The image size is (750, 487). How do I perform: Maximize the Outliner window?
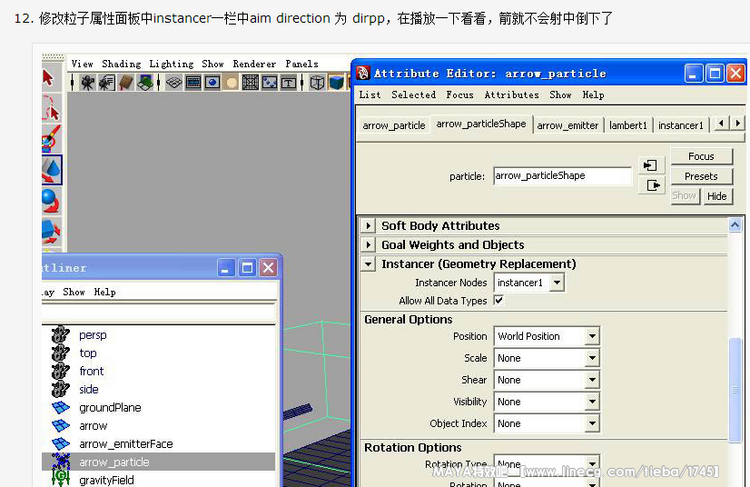tap(247, 268)
